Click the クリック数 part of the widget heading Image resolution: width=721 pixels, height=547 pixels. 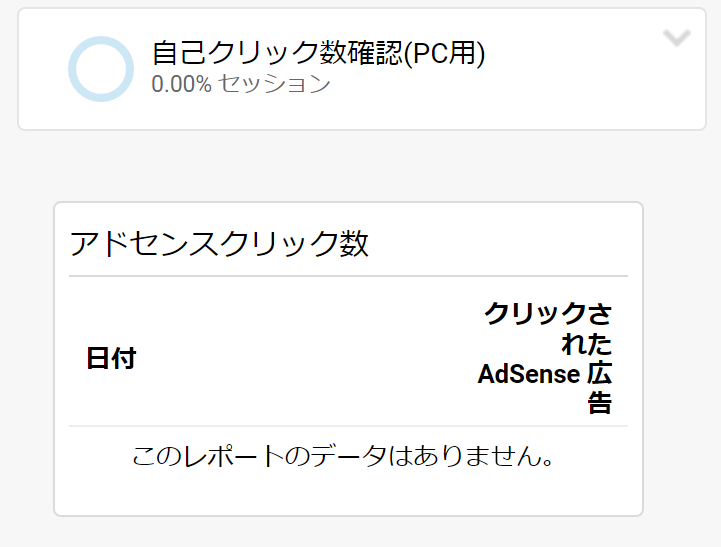click(293, 243)
